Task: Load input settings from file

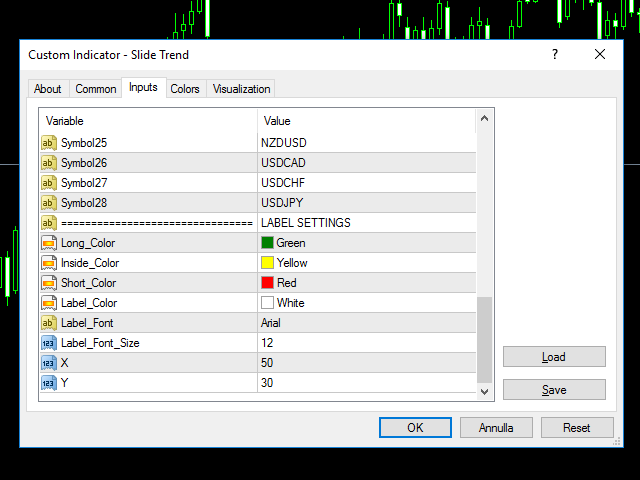Action: (x=554, y=357)
